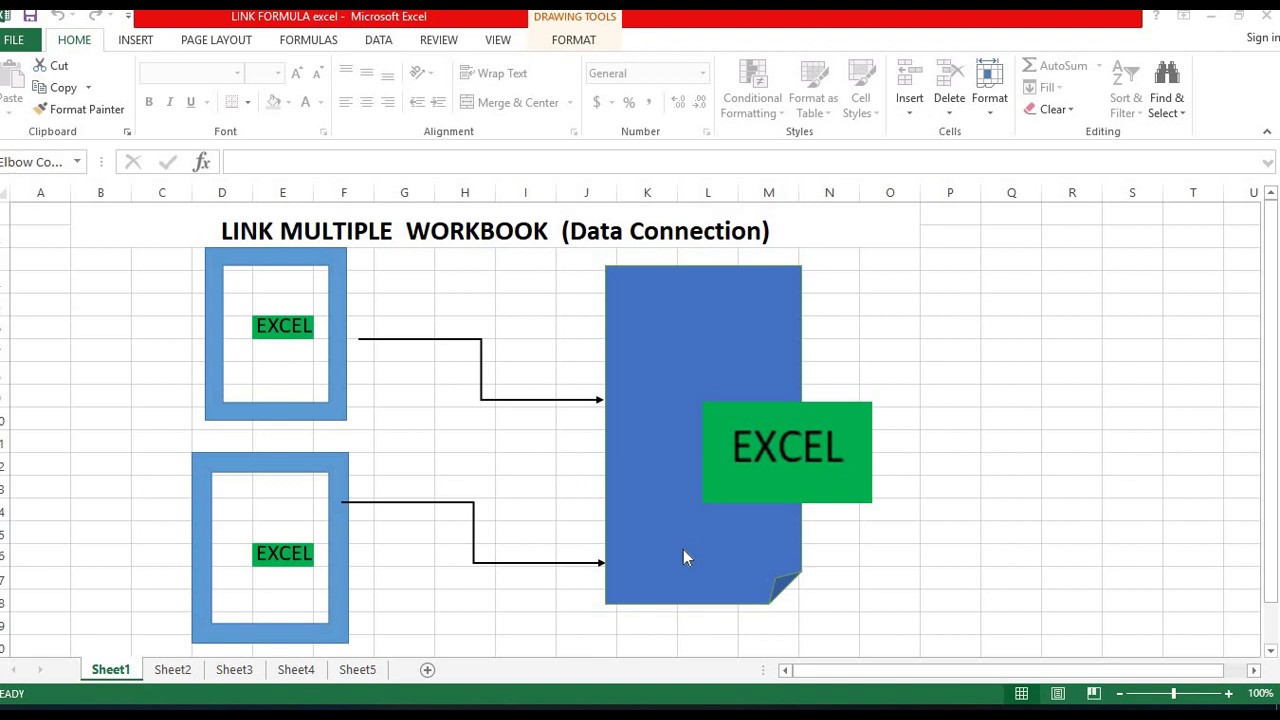1280x720 pixels.
Task: Click the Copy command
Action: [x=55, y=88]
